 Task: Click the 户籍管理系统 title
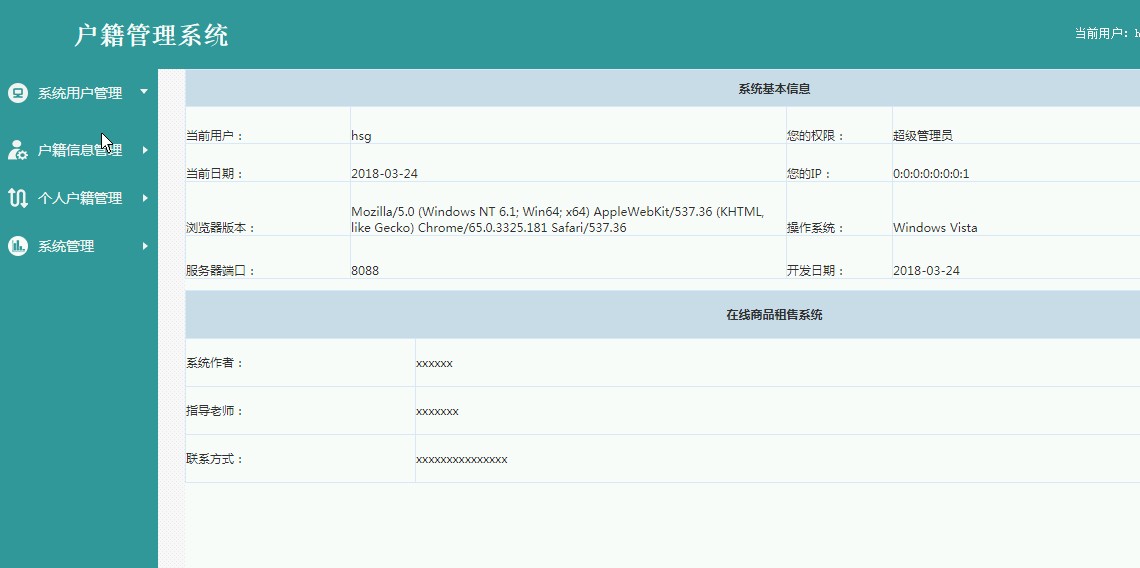pyautogui.click(x=151, y=36)
